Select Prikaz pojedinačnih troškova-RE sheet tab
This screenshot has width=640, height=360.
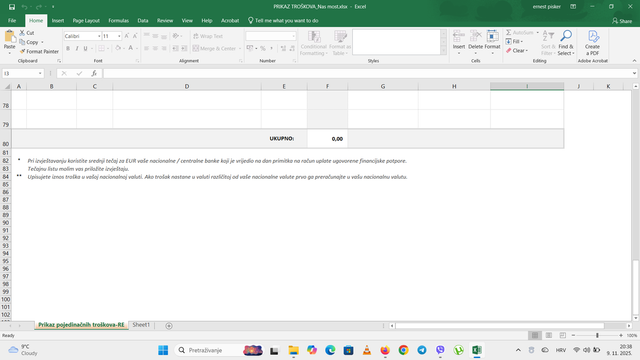[x=81, y=325]
